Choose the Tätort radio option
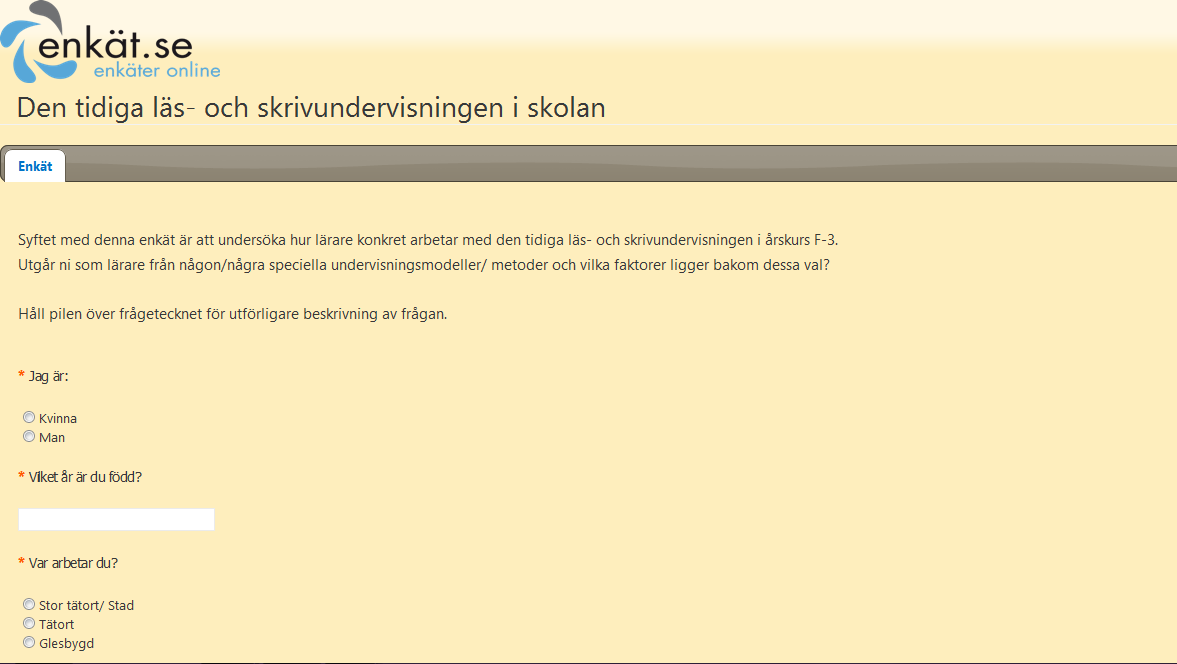Screen dimensions: 1177x664 [29, 623]
